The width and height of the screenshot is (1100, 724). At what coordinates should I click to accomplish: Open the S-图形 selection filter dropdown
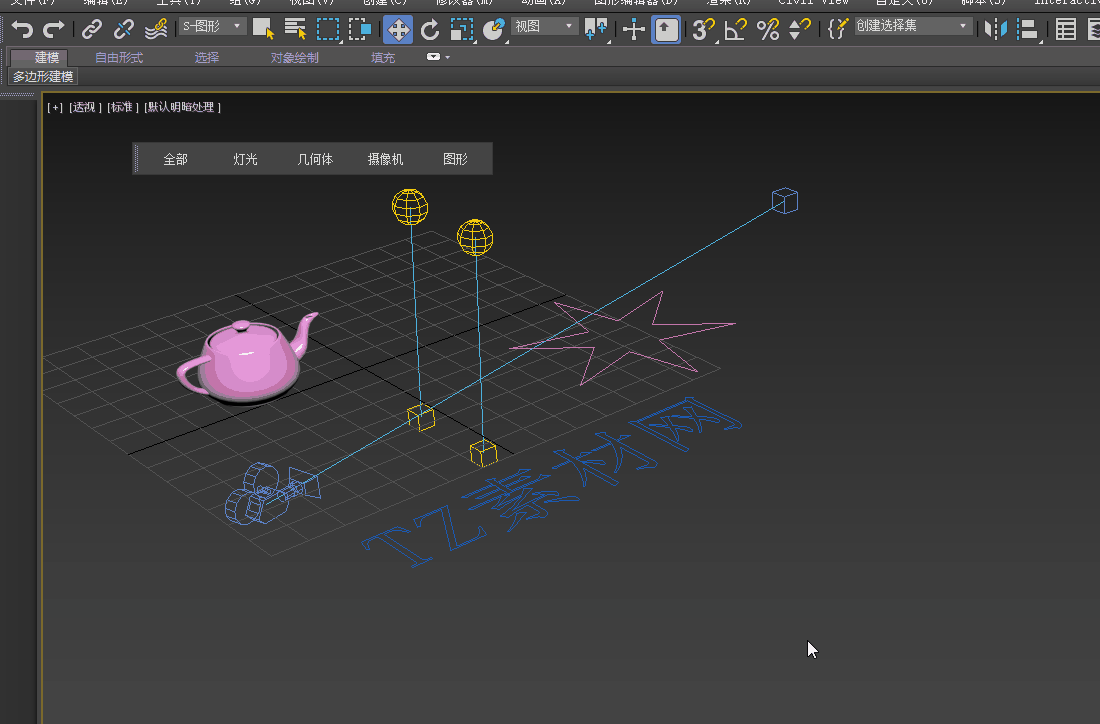(212, 27)
